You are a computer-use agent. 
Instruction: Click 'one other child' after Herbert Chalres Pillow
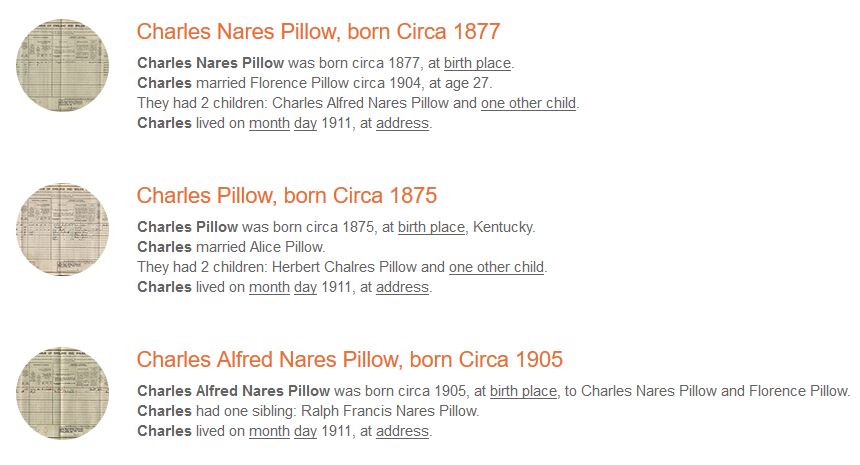point(496,267)
